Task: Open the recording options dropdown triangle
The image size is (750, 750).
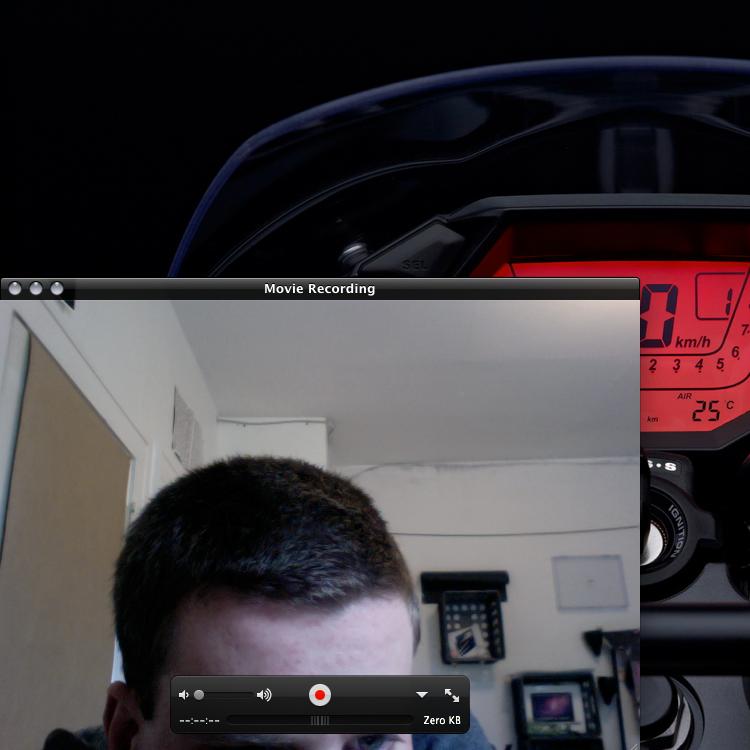Action: click(x=422, y=695)
